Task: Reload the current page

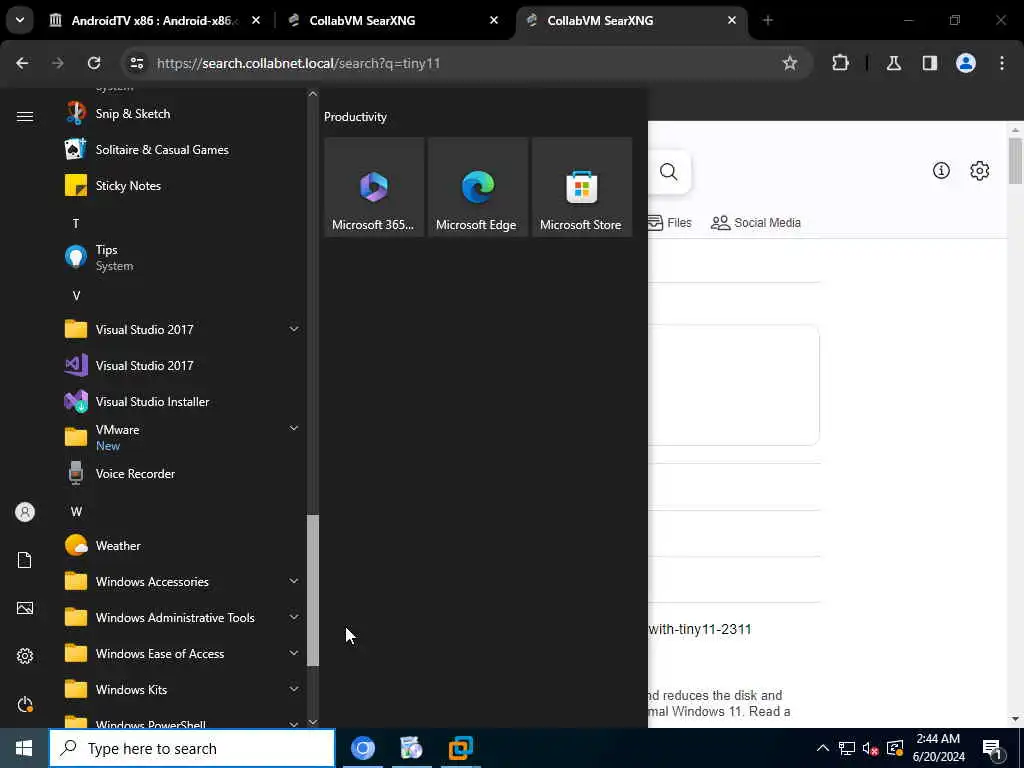Action: click(94, 63)
